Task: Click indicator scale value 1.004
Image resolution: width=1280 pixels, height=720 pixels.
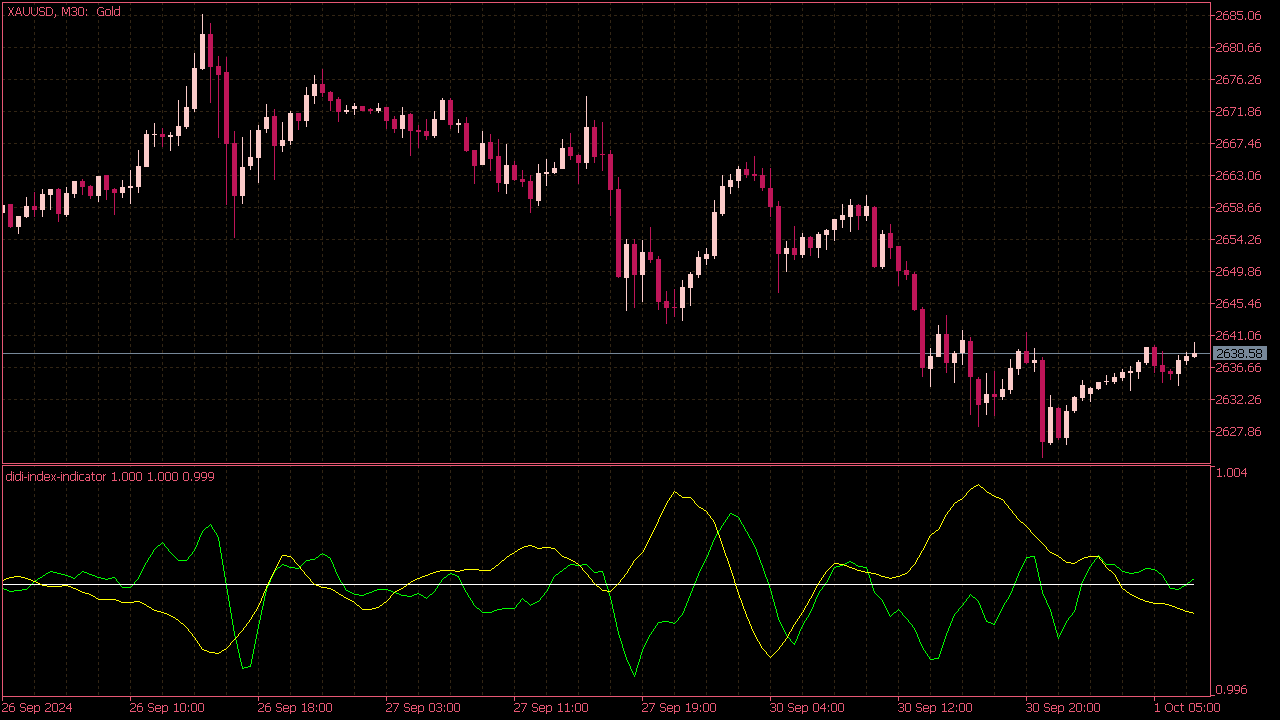Action: click(x=1232, y=473)
